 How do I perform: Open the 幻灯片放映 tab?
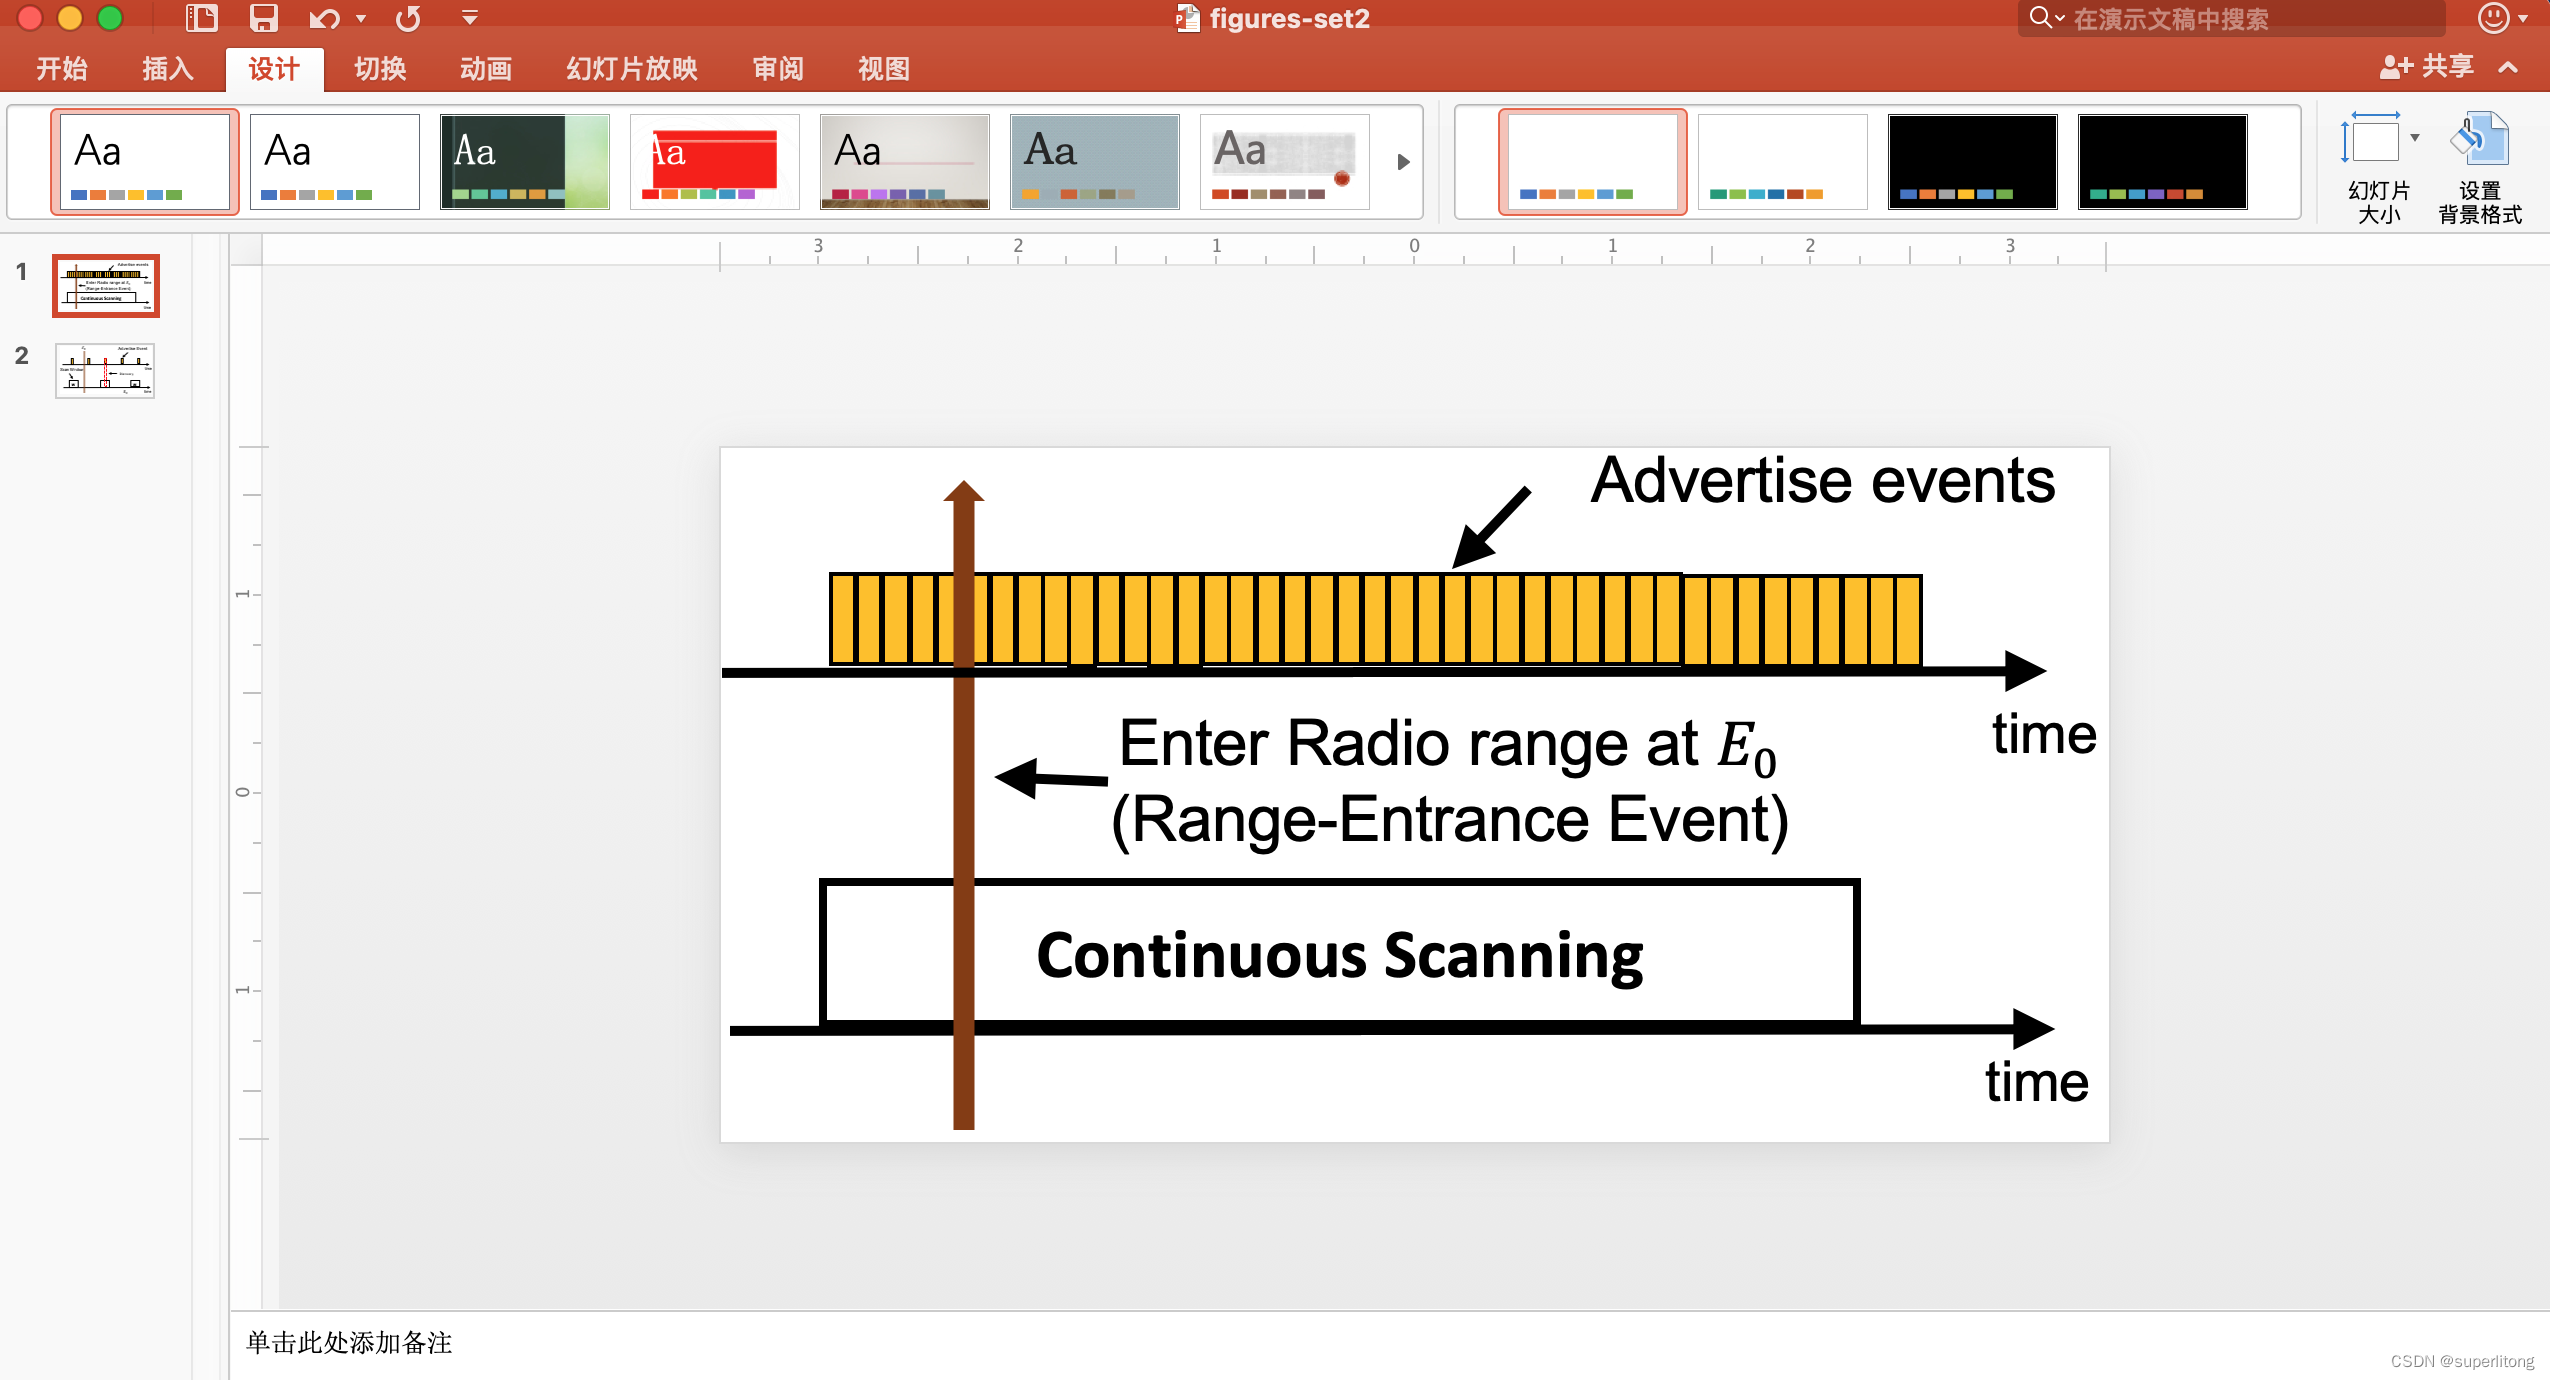(x=632, y=68)
